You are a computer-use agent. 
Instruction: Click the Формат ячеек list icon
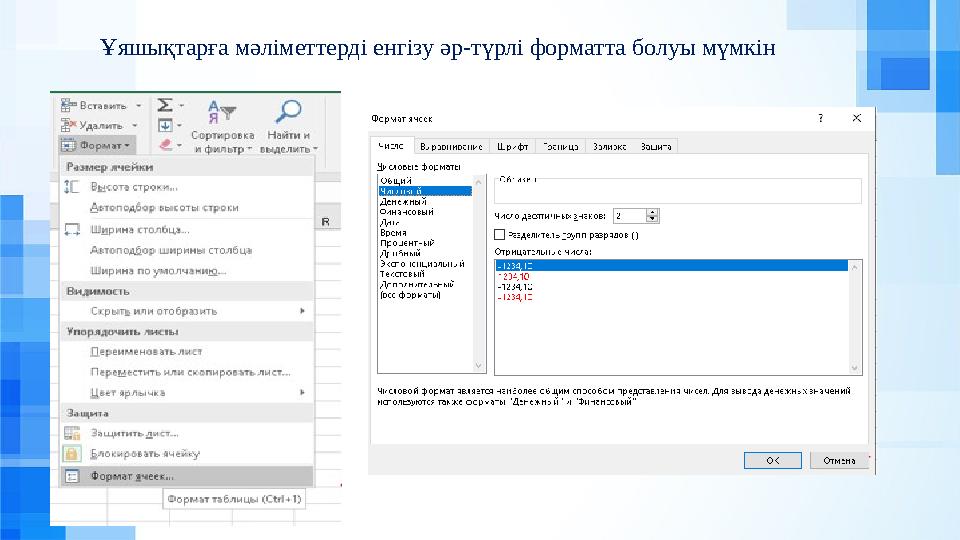pos(72,476)
